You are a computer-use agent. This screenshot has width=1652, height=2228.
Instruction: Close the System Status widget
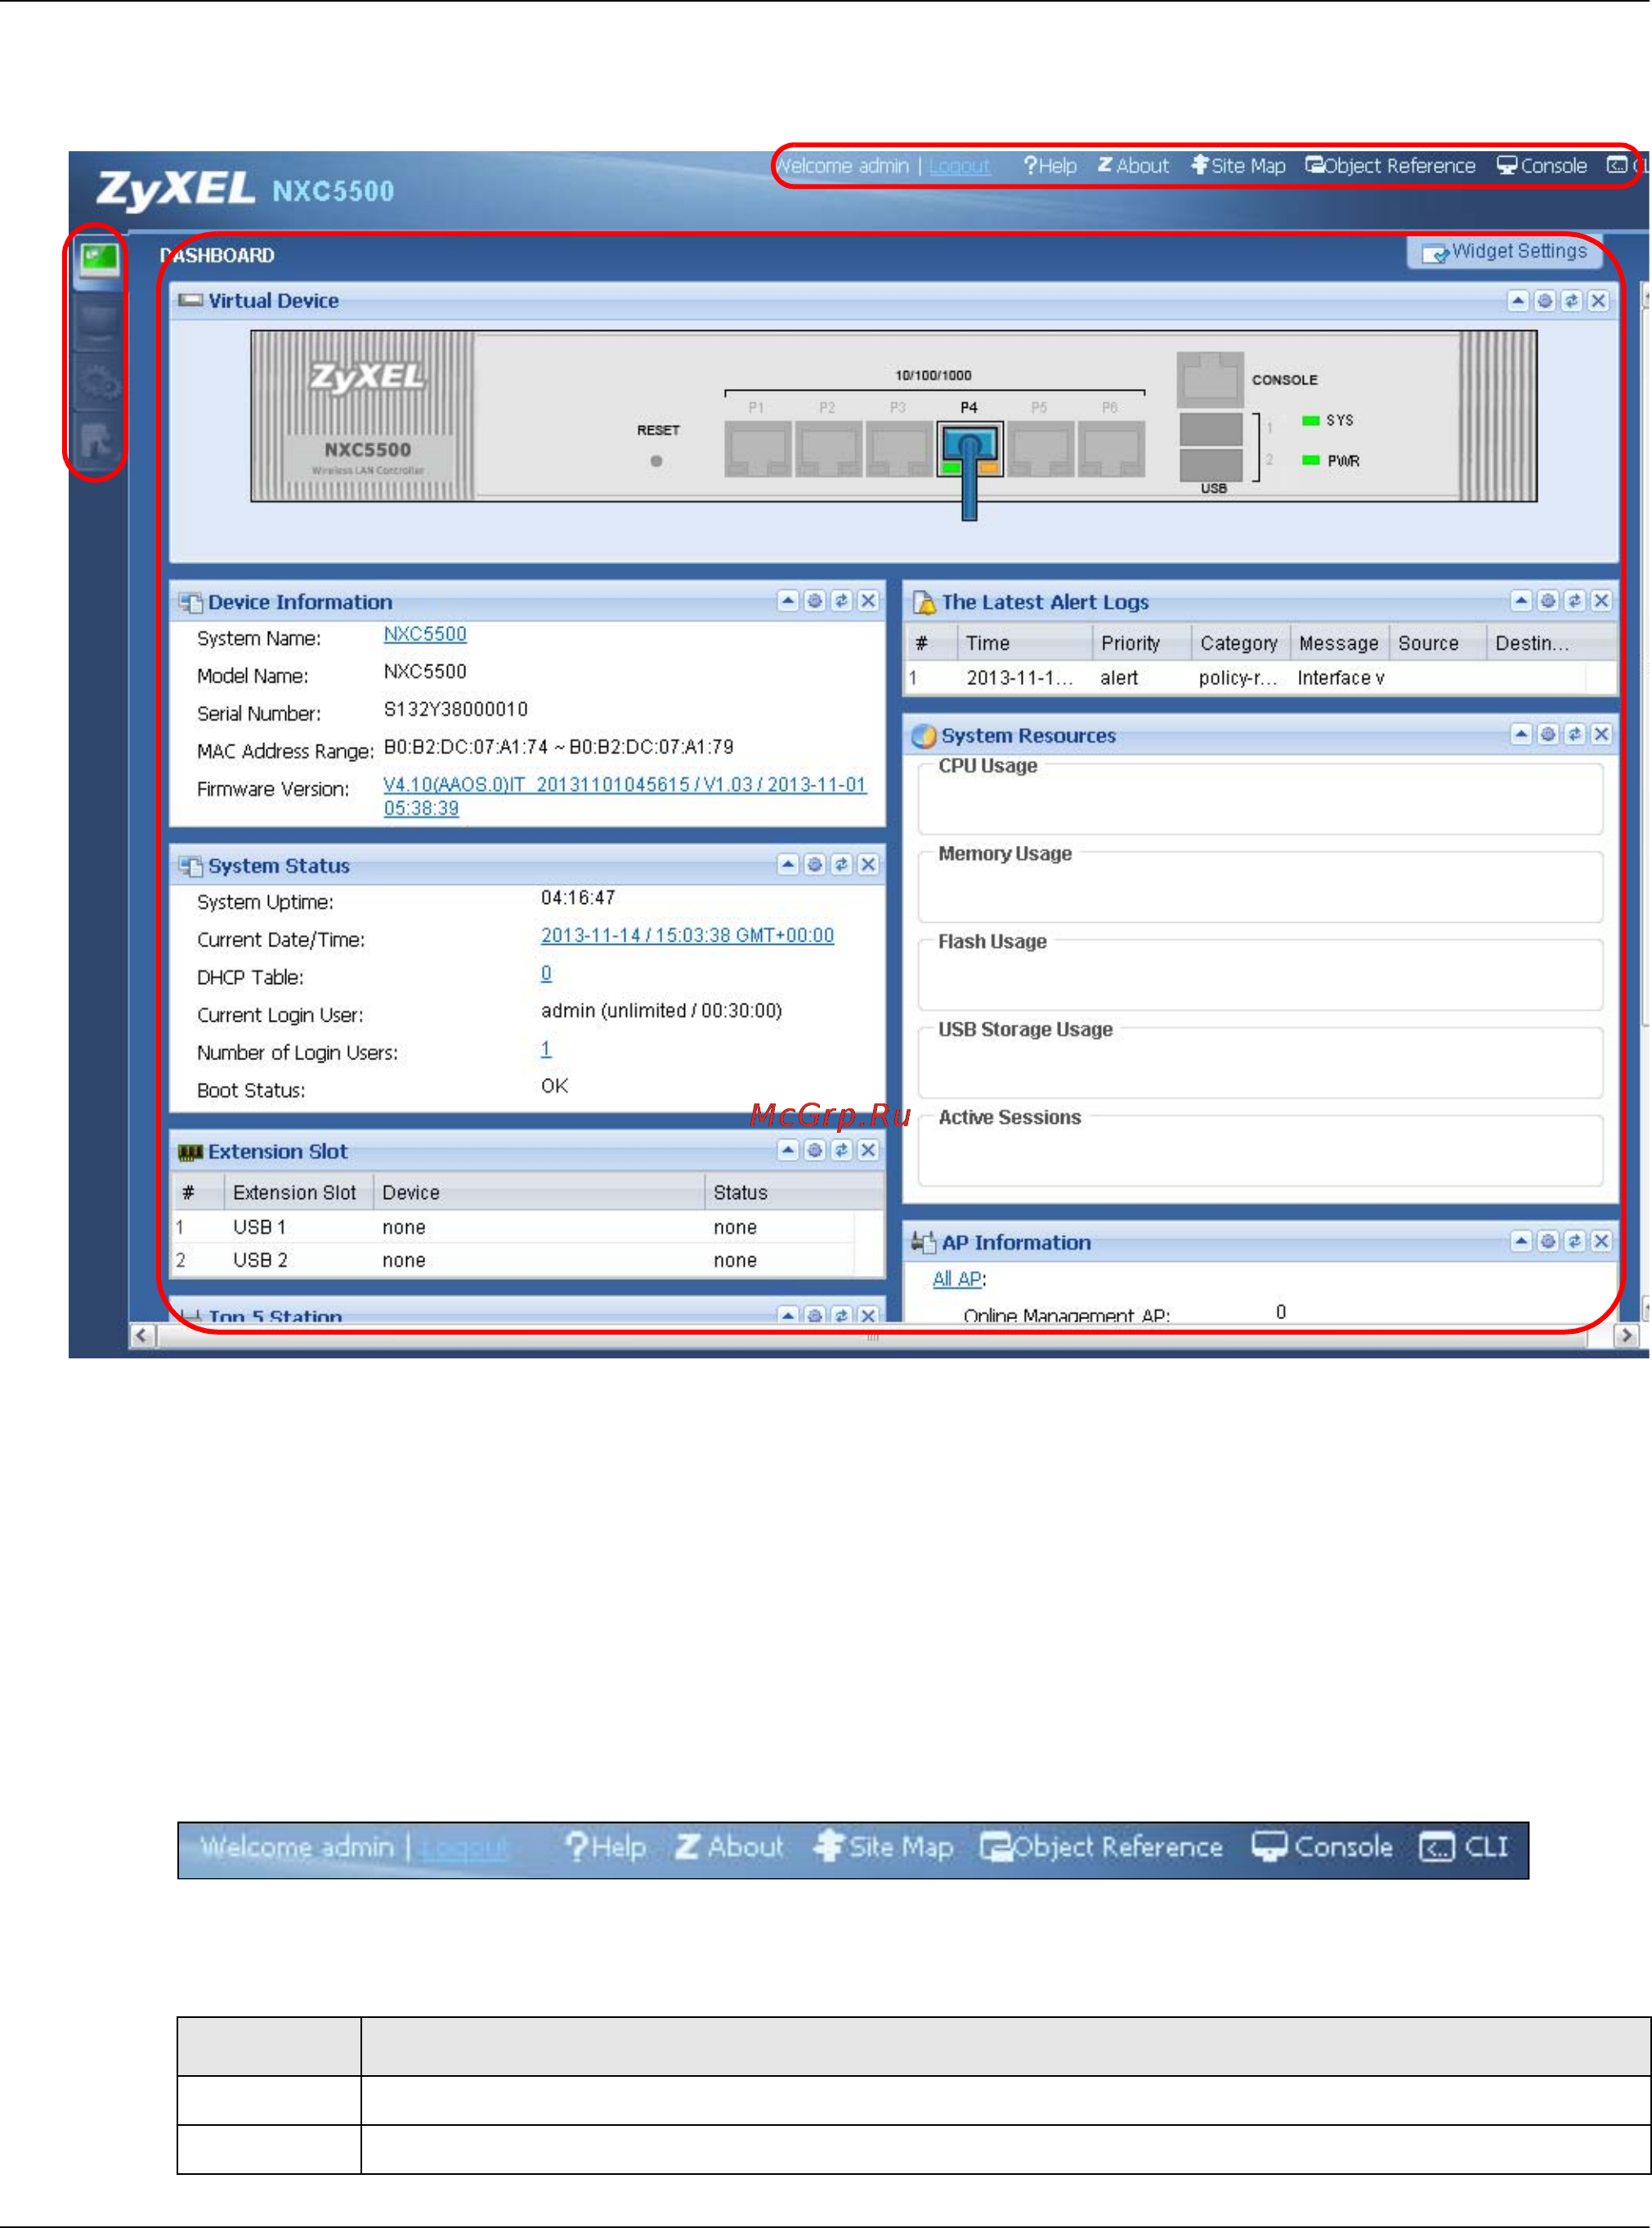(x=869, y=865)
